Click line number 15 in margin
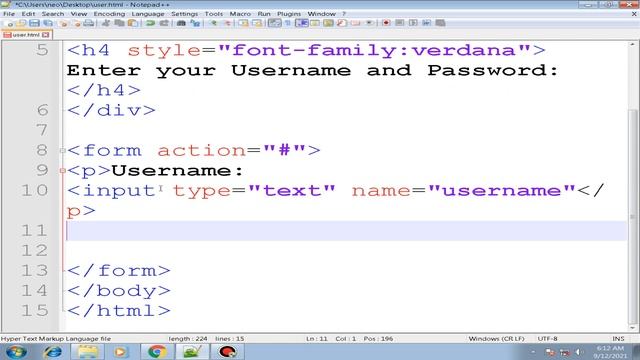 [x=34, y=311]
